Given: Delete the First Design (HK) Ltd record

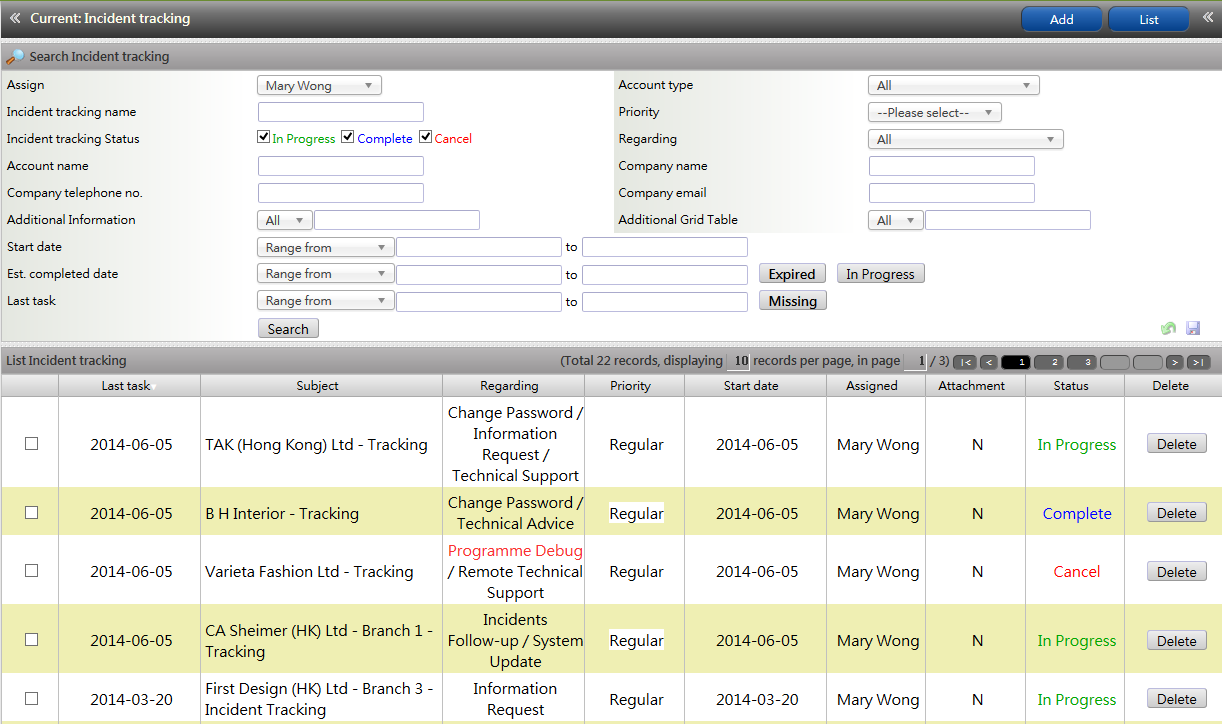Looking at the screenshot, I should [1177, 699].
